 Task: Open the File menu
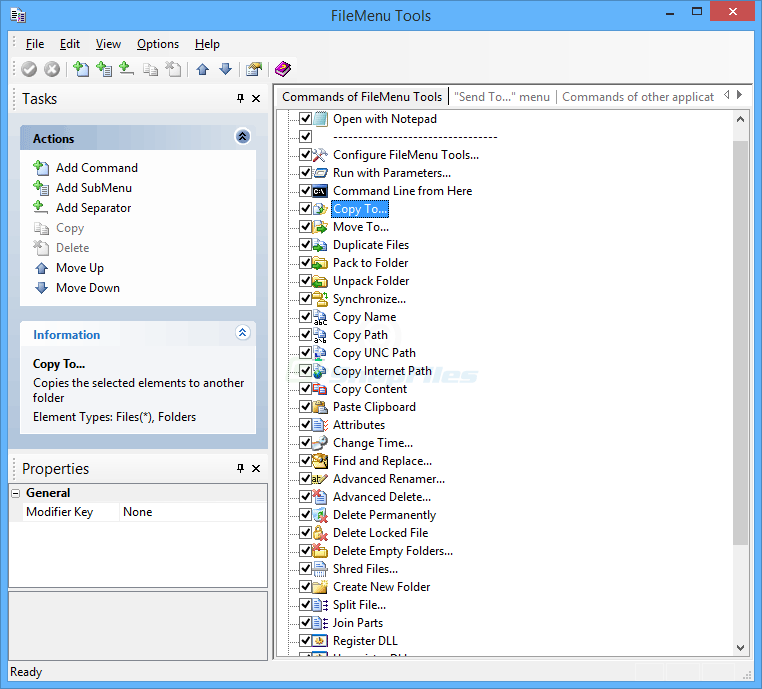[x=35, y=44]
